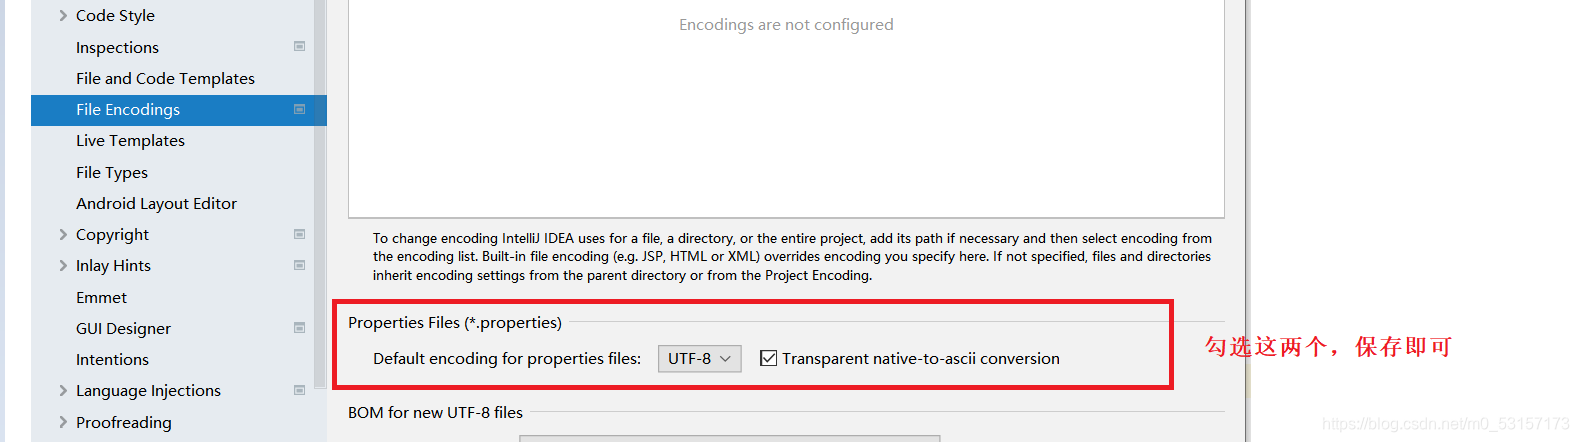Go to File Types settings page
This screenshot has height=442, width=1579.
click(112, 172)
